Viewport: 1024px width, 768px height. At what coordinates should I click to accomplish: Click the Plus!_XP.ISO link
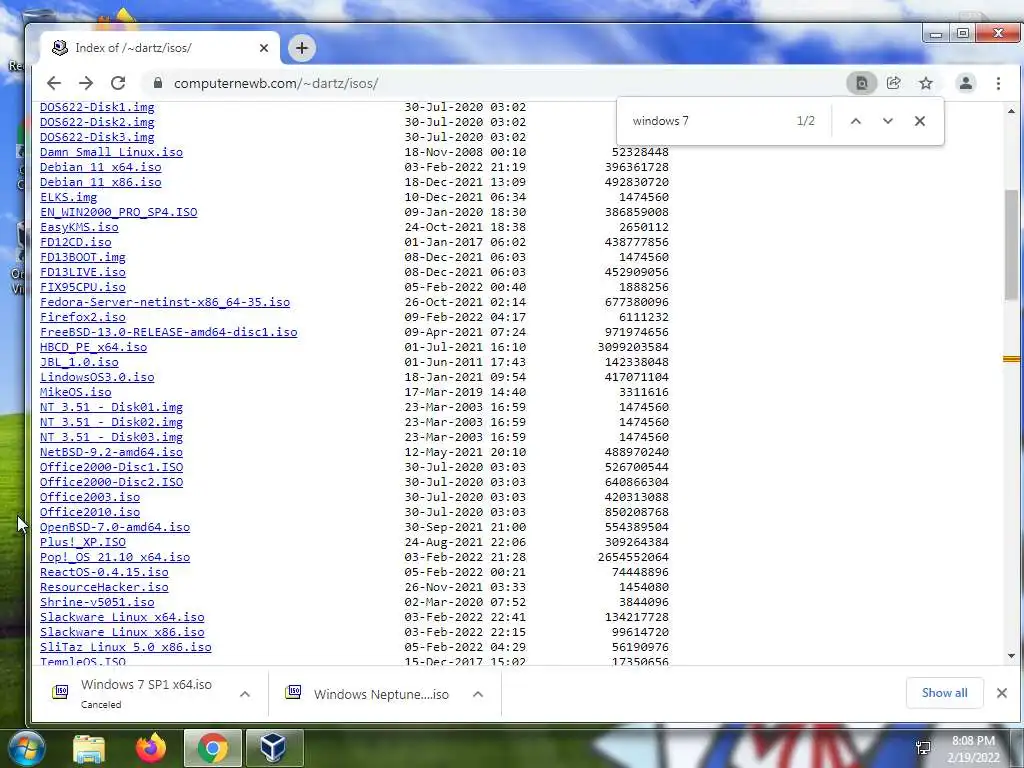tap(83, 543)
